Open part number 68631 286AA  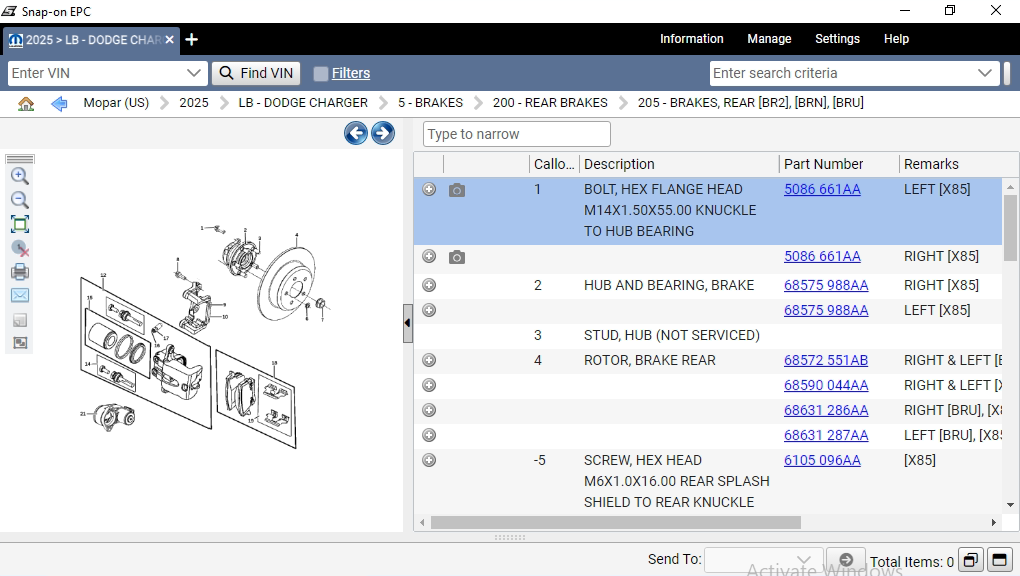(825, 410)
